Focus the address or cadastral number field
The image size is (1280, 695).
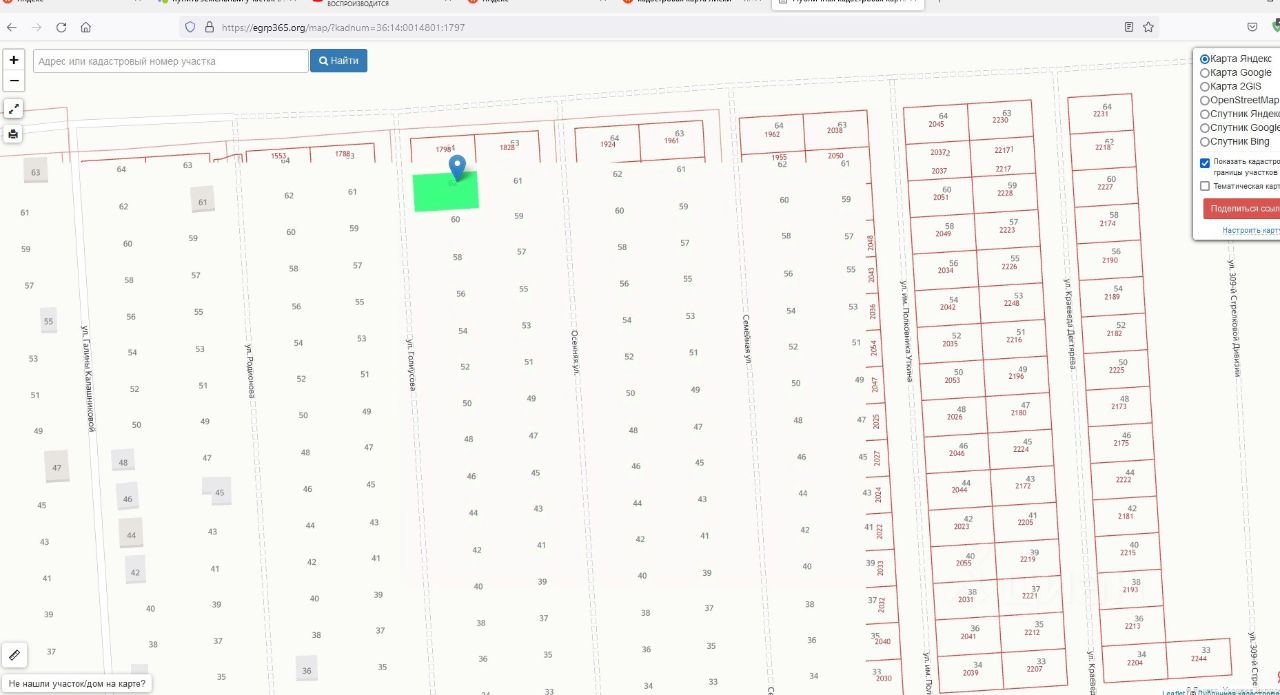(x=170, y=61)
